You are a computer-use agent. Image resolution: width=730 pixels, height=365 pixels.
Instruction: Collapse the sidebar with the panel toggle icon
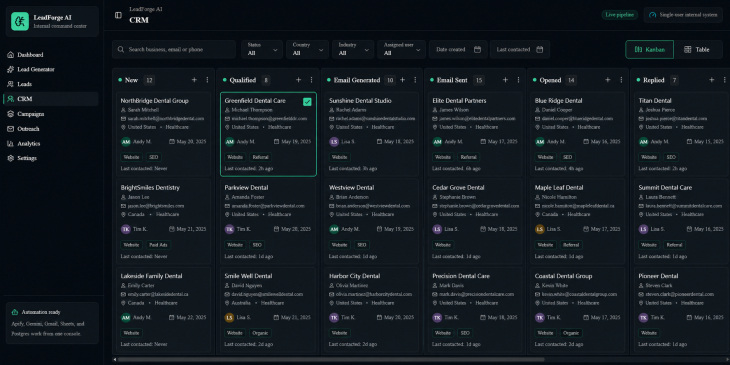pos(118,15)
